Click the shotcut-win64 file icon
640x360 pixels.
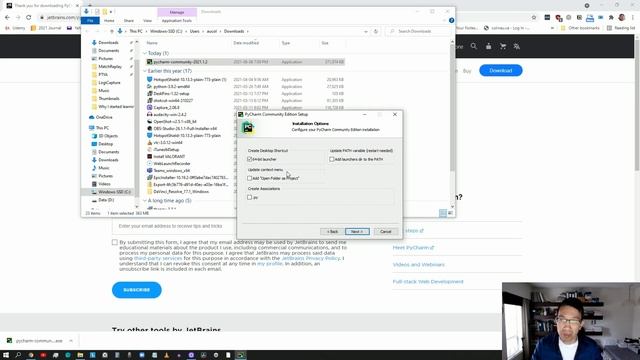(x=149, y=100)
